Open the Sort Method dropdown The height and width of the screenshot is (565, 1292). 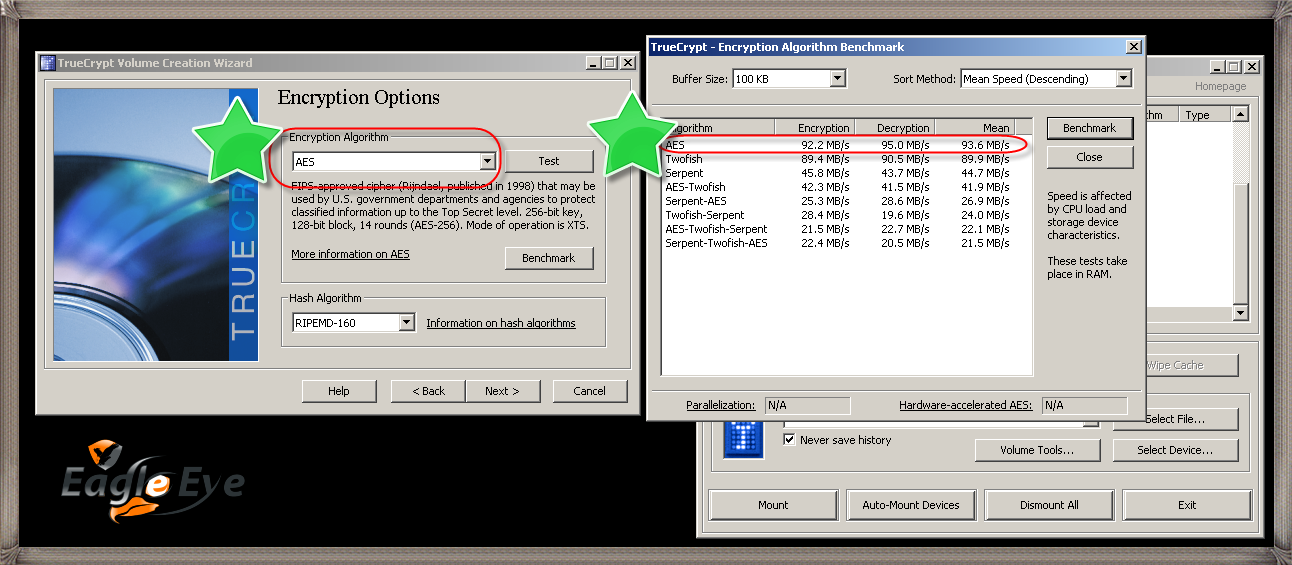pos(1123,78)
